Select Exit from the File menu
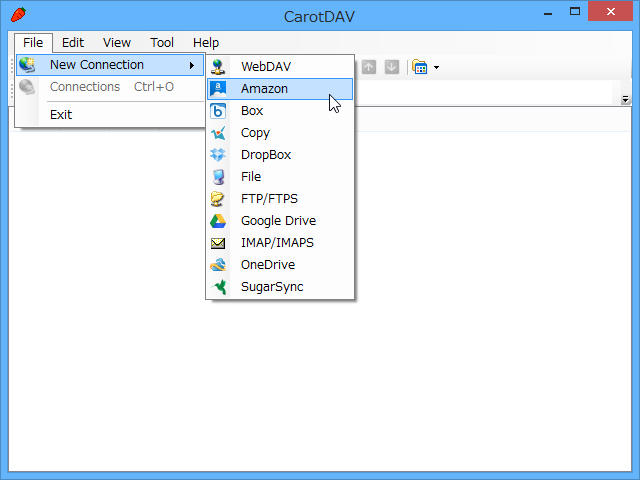 [110, 115]
